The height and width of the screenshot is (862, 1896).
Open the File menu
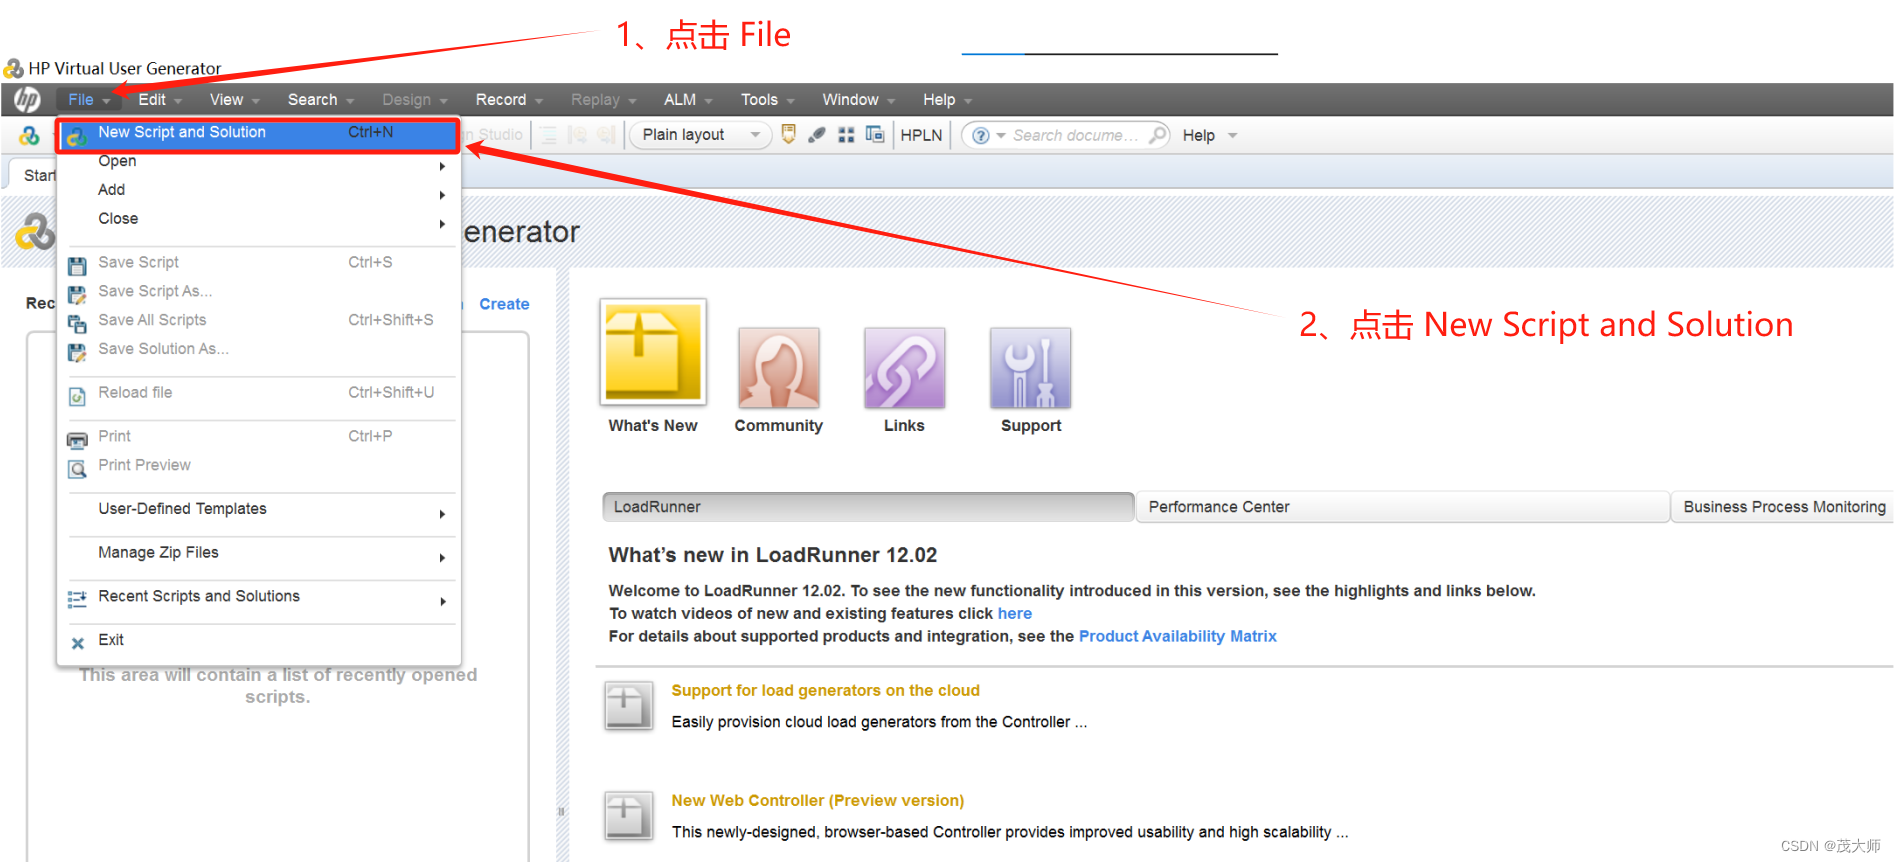tap(88, 100)
